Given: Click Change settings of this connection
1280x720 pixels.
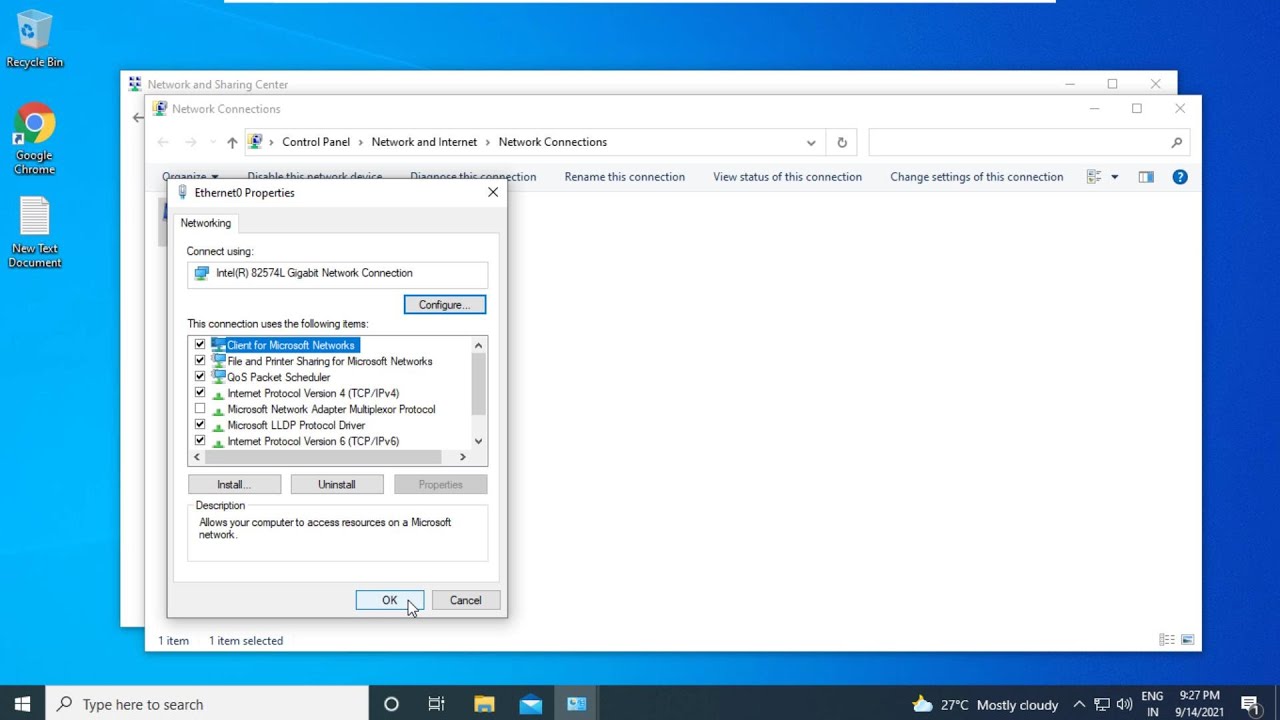Looking at the screenshot, I should point(977,177).
